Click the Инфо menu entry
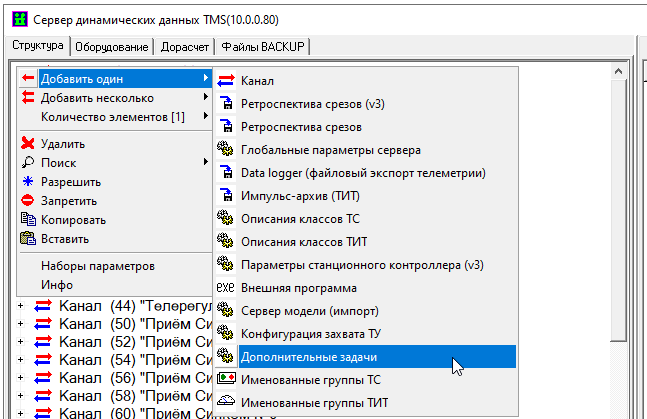The image size is (647, 419). coord(57,285)
